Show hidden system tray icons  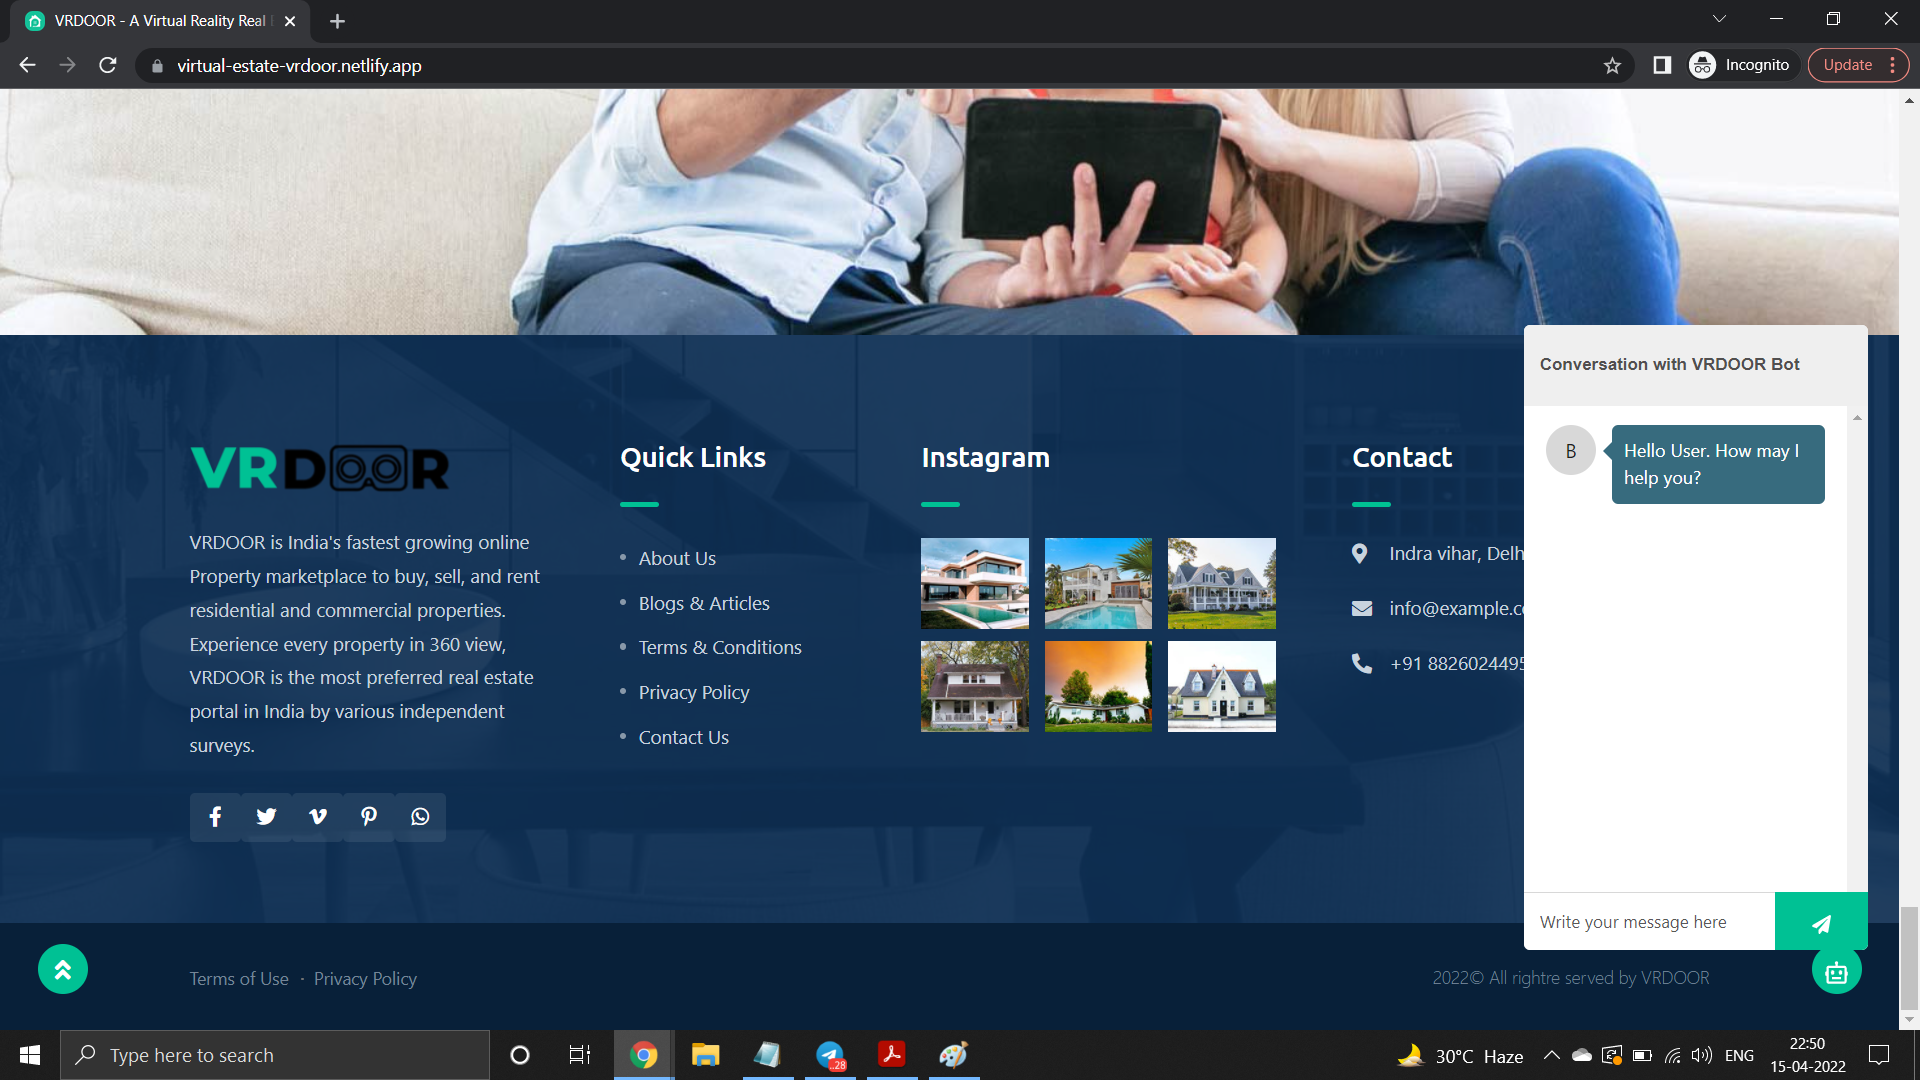click(x=1551, y=1055)
